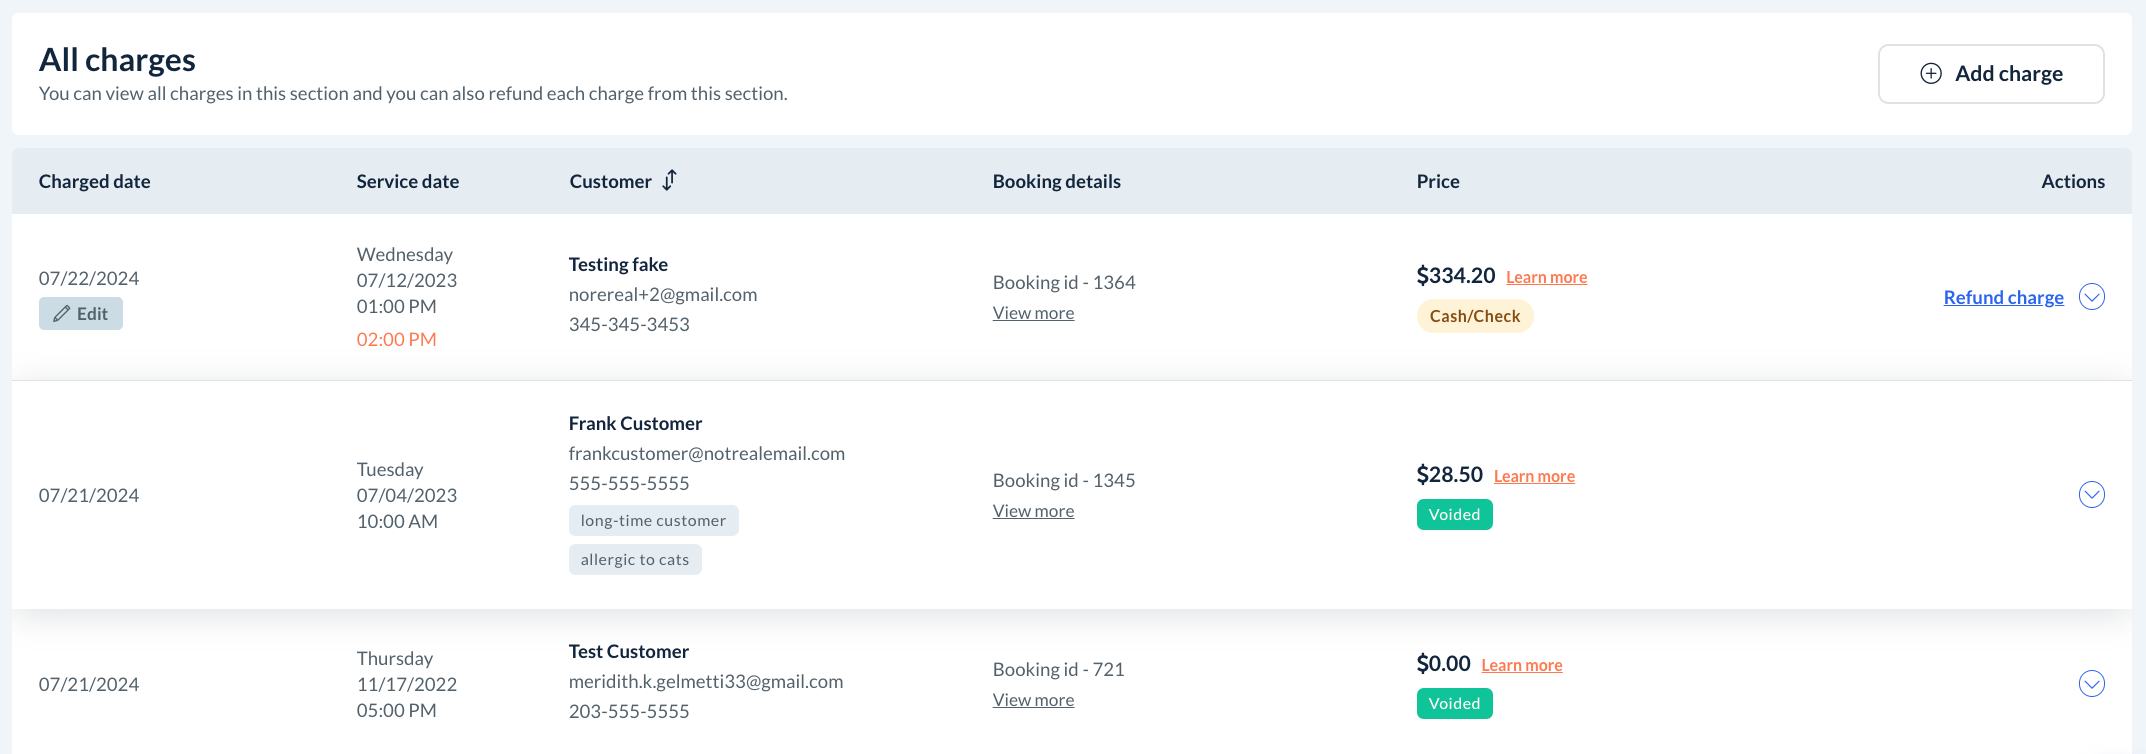Click the plus icon in Add charge
The height and width of the screenshot is (754, 2146).
1931,74
